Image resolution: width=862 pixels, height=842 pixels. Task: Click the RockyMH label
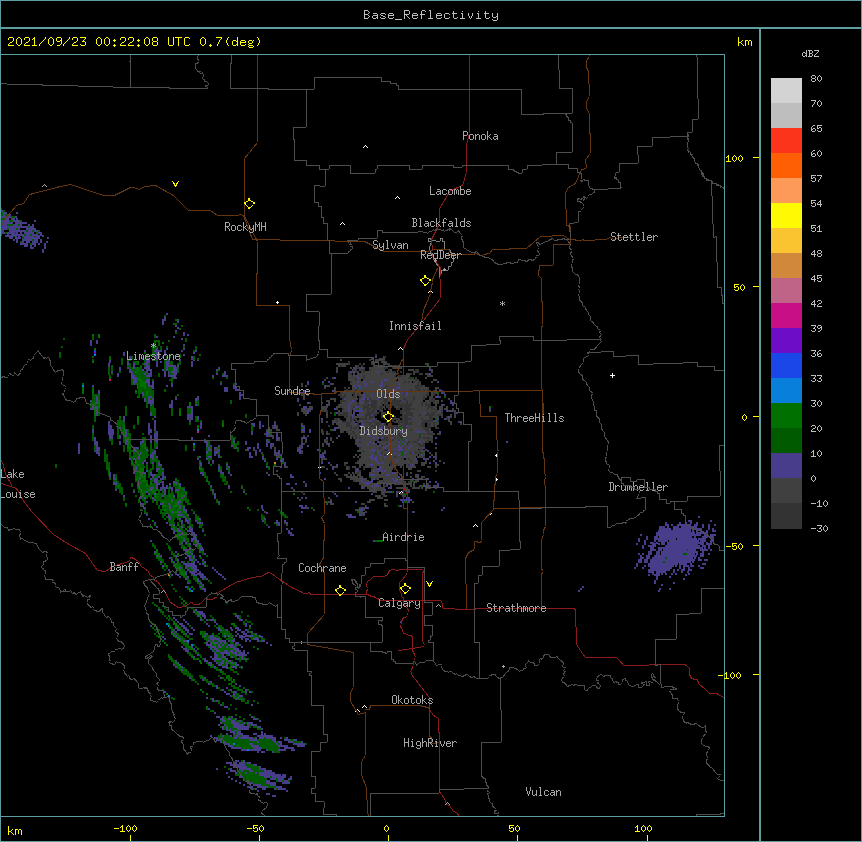[x=245, y=226]
